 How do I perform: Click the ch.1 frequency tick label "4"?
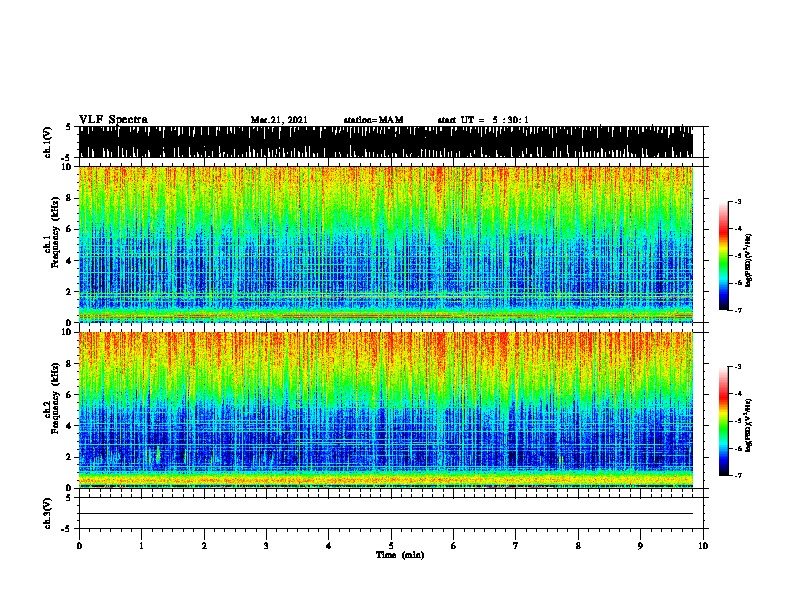click(x=70, y=261)
